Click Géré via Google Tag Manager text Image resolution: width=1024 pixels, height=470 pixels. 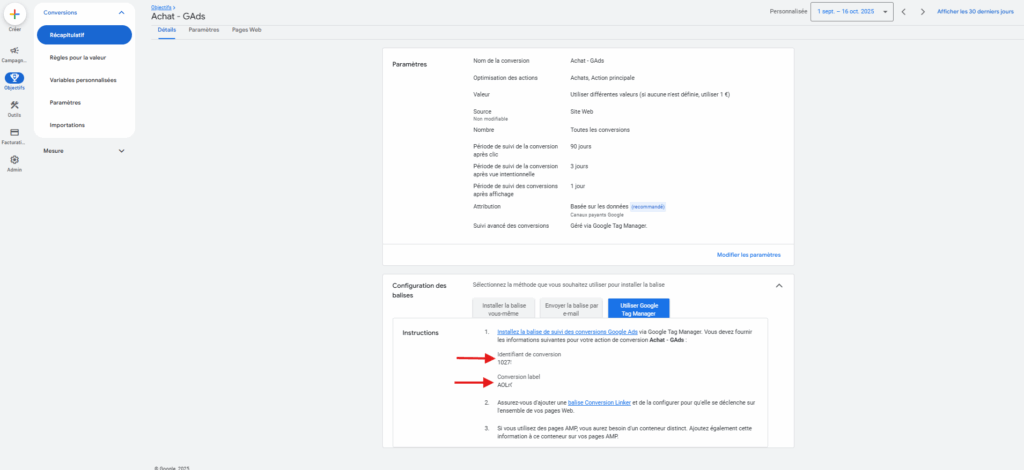pos(609,227)
